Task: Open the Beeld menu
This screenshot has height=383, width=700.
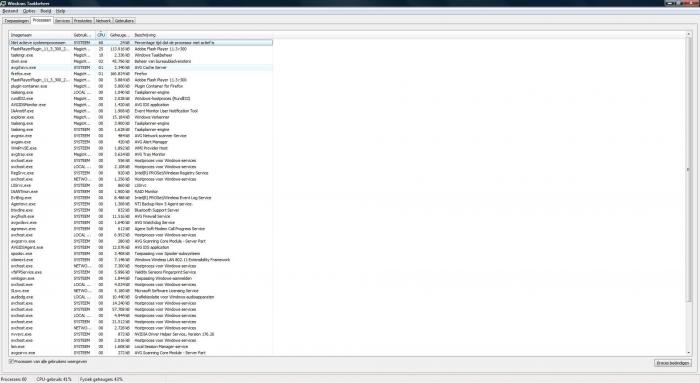Action: 46,11
